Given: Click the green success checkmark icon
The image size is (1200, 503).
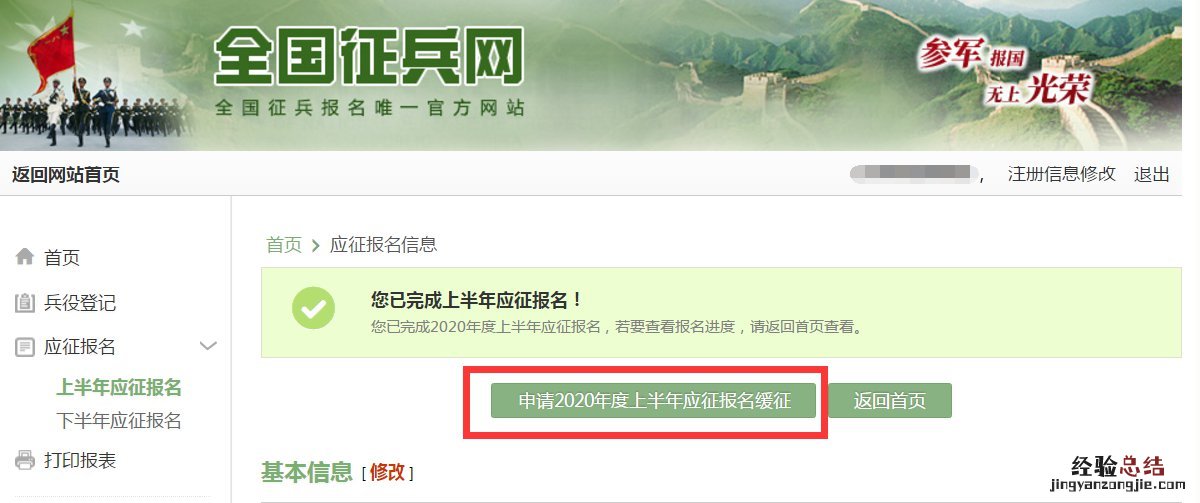Looking at the screenshot, I should [x=313, y=309].
